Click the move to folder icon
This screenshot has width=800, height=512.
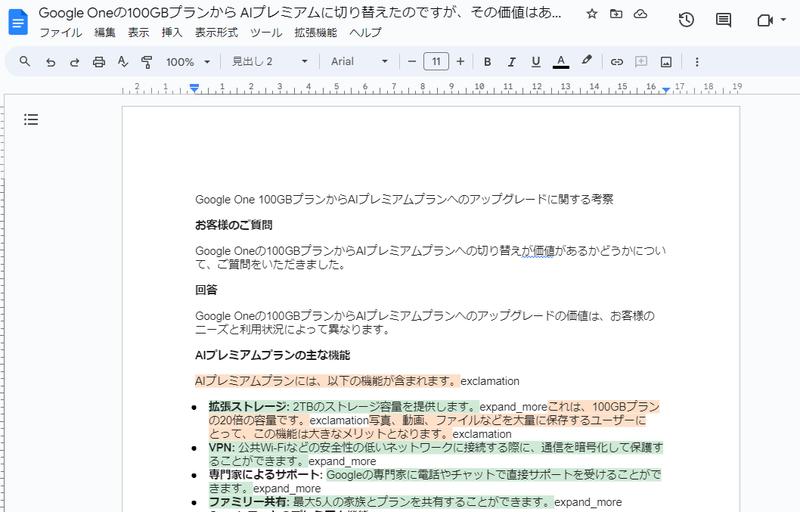pos(616,14)
